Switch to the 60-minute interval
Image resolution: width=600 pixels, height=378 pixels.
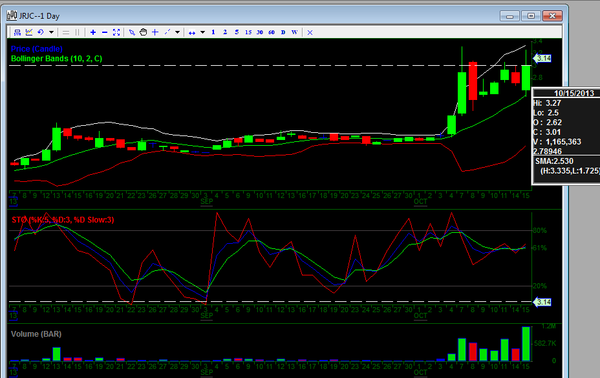point(271,33)
